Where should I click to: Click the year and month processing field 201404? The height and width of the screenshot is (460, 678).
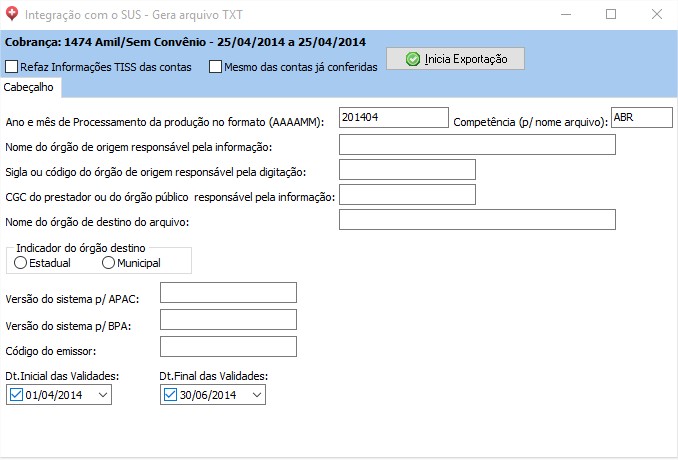pos(393,118)
